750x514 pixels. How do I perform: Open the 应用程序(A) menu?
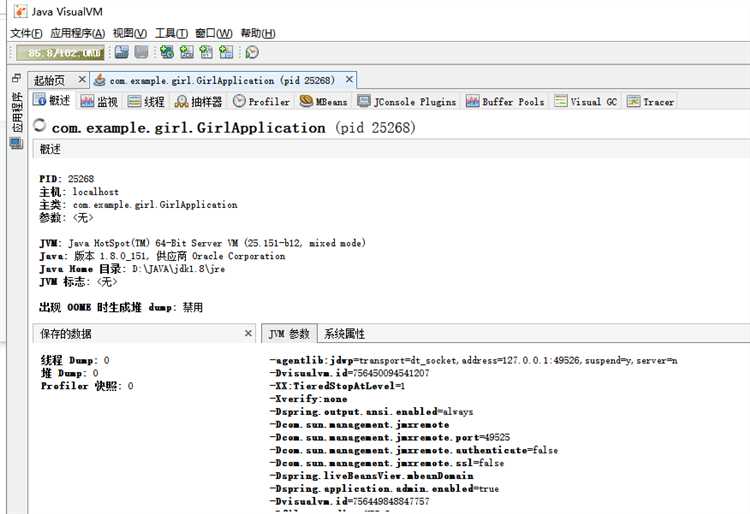pyautogui.click(x=77, y=33)
